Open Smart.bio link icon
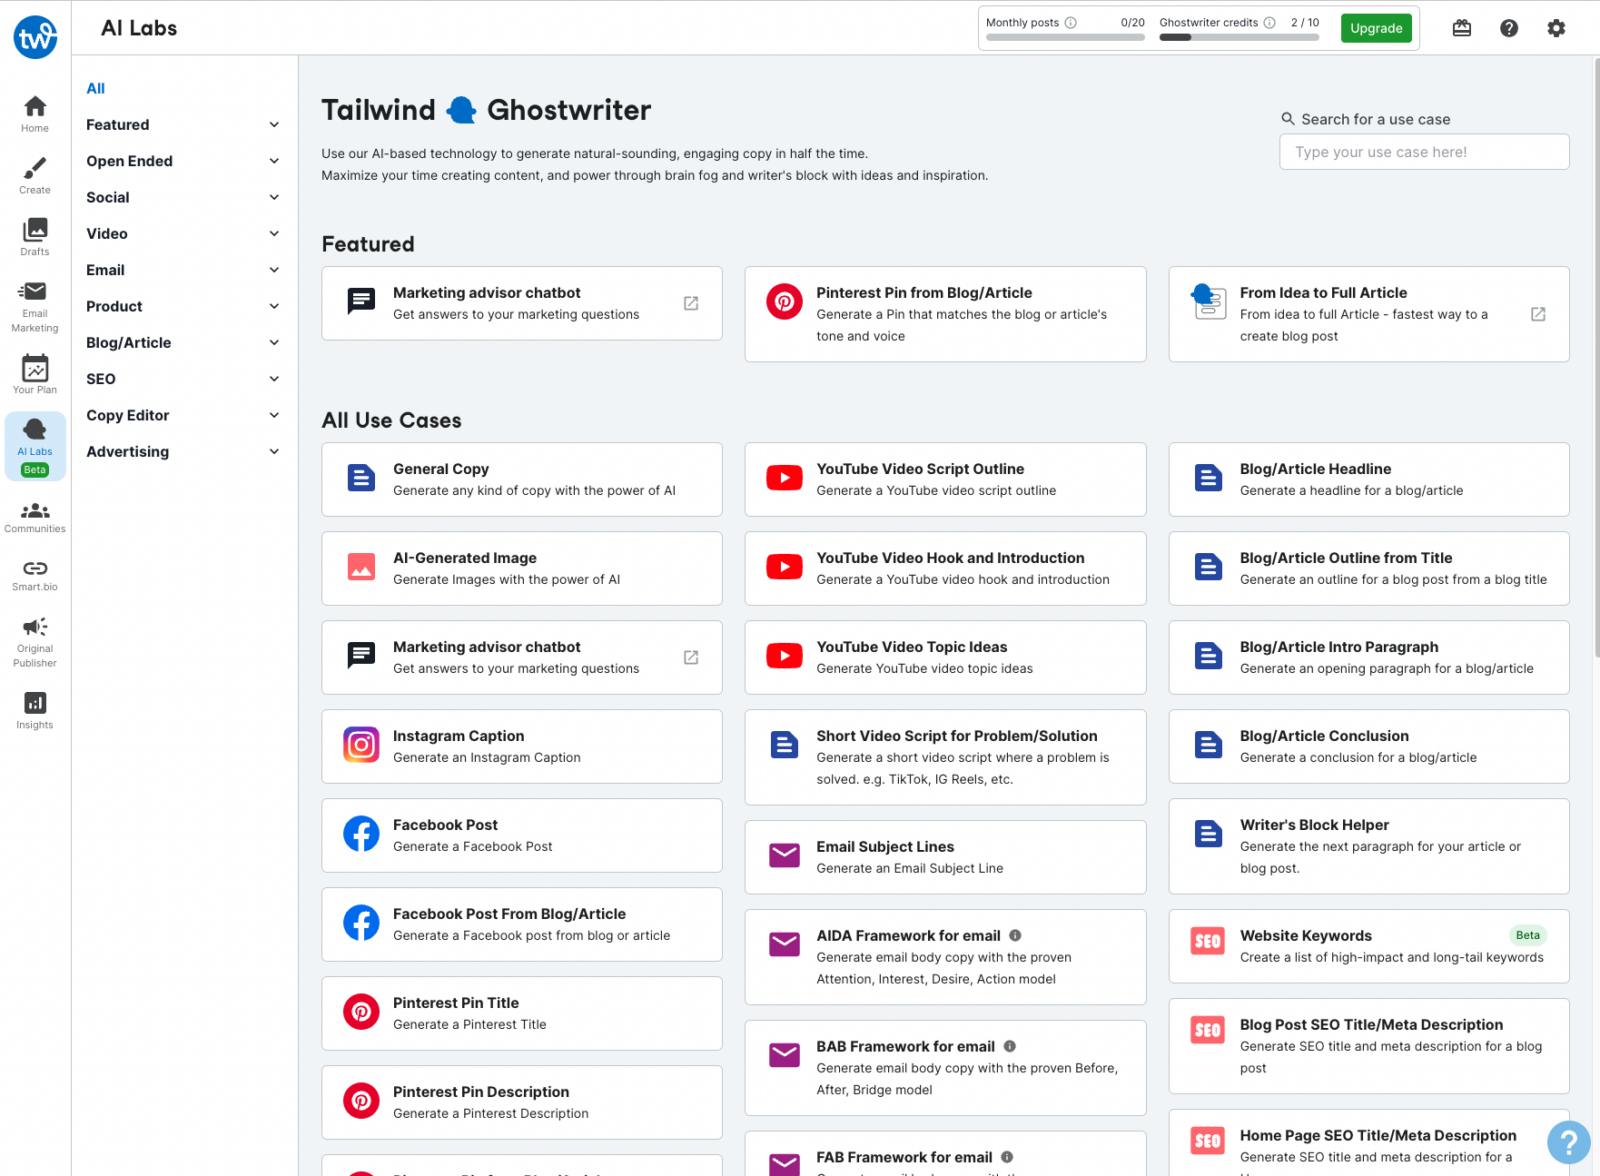 (x=35, y=575)
